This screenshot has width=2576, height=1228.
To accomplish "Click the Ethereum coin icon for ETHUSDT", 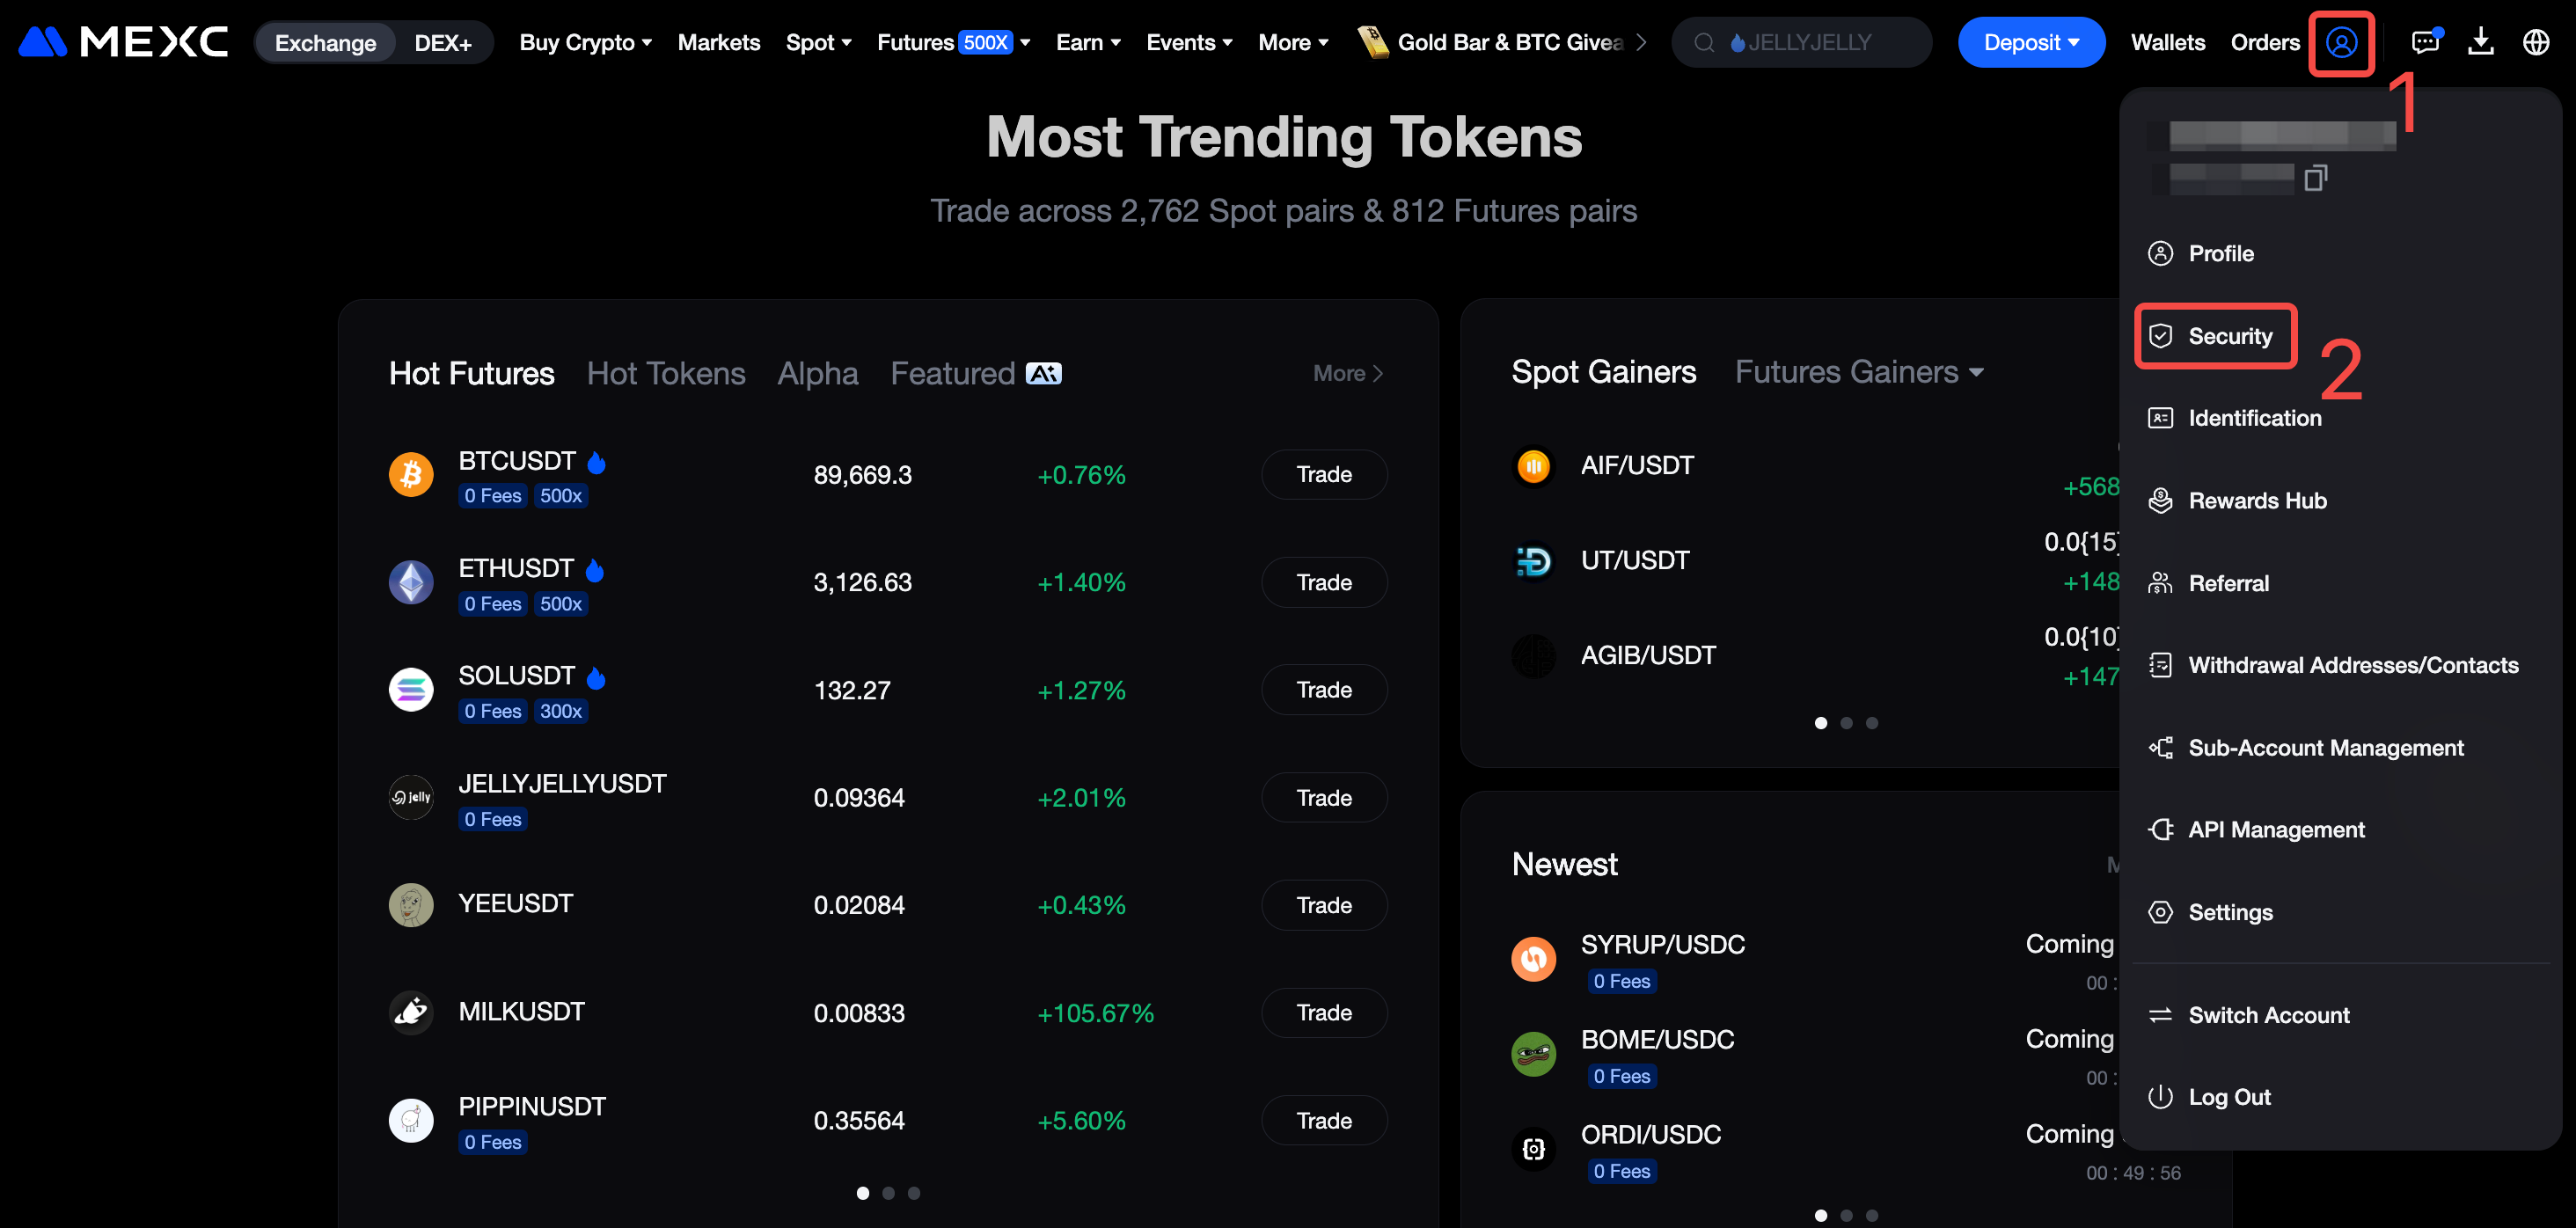I will click(411, 582).
